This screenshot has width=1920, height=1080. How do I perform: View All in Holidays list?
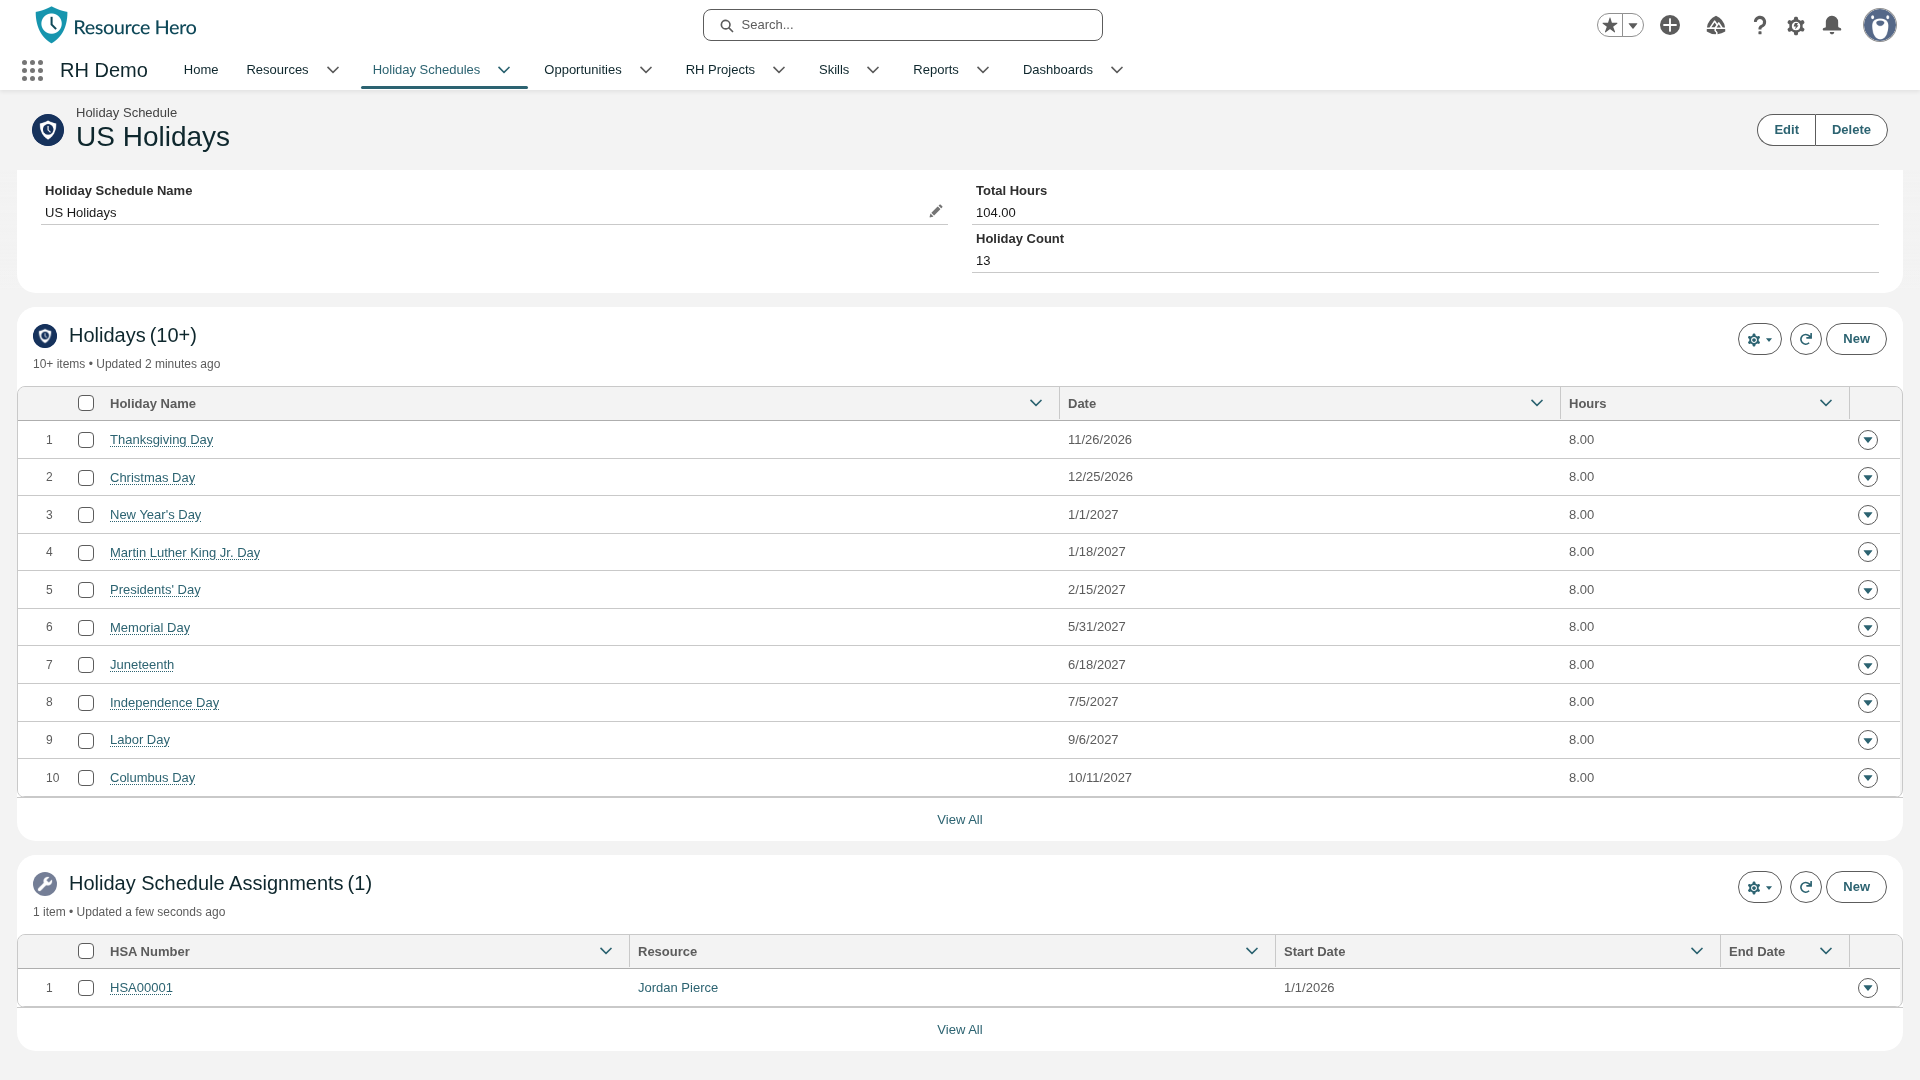(x=960, y=820)
